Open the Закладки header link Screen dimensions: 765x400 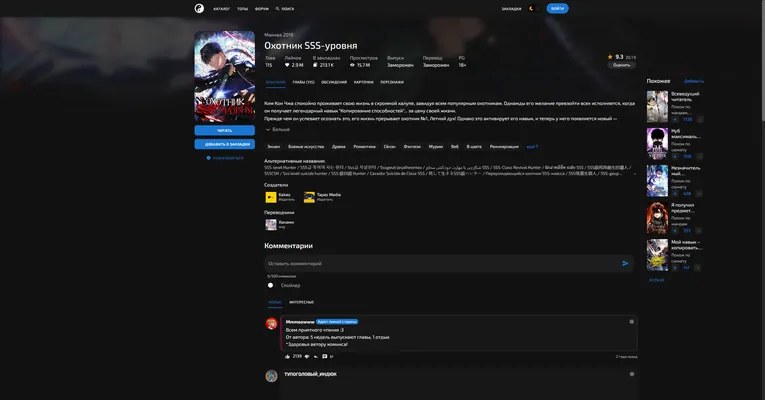(x=511, y=9)
